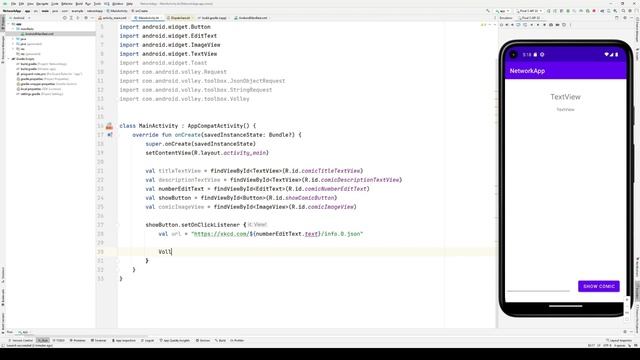
Task: Toggle the Resource Manager tool window
Action: [x=3, y=49]
